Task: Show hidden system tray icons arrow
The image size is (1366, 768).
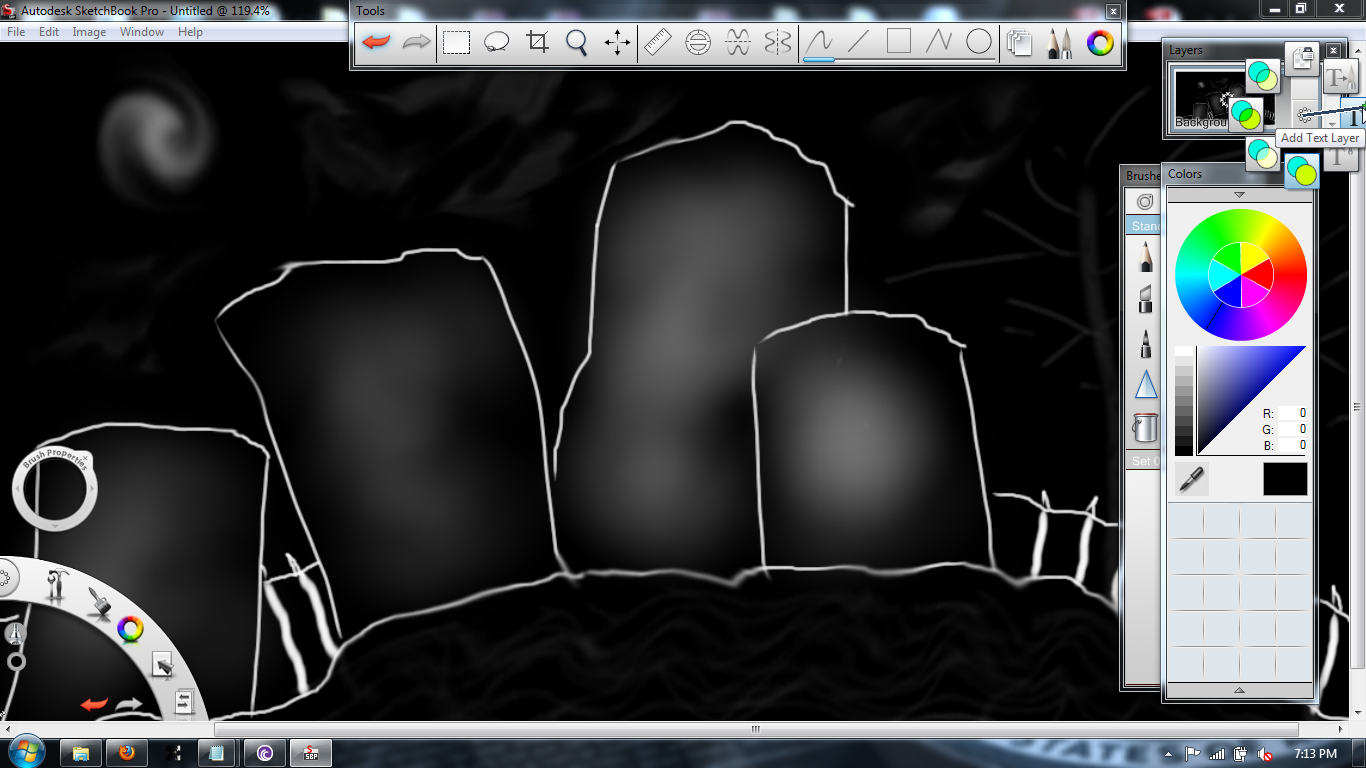Action: pyautogui.click(x=1169, y=754)
